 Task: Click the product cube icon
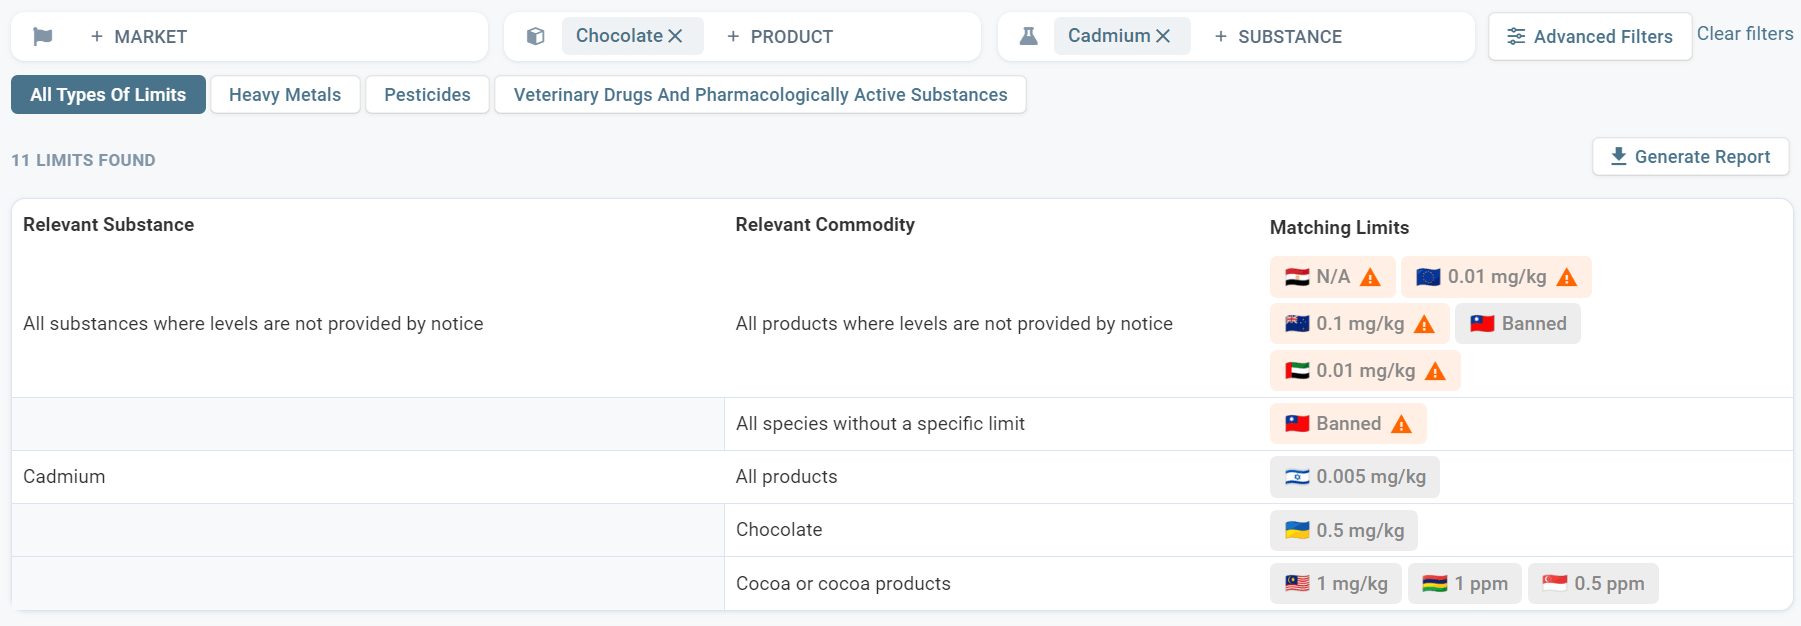click(536, 37)
